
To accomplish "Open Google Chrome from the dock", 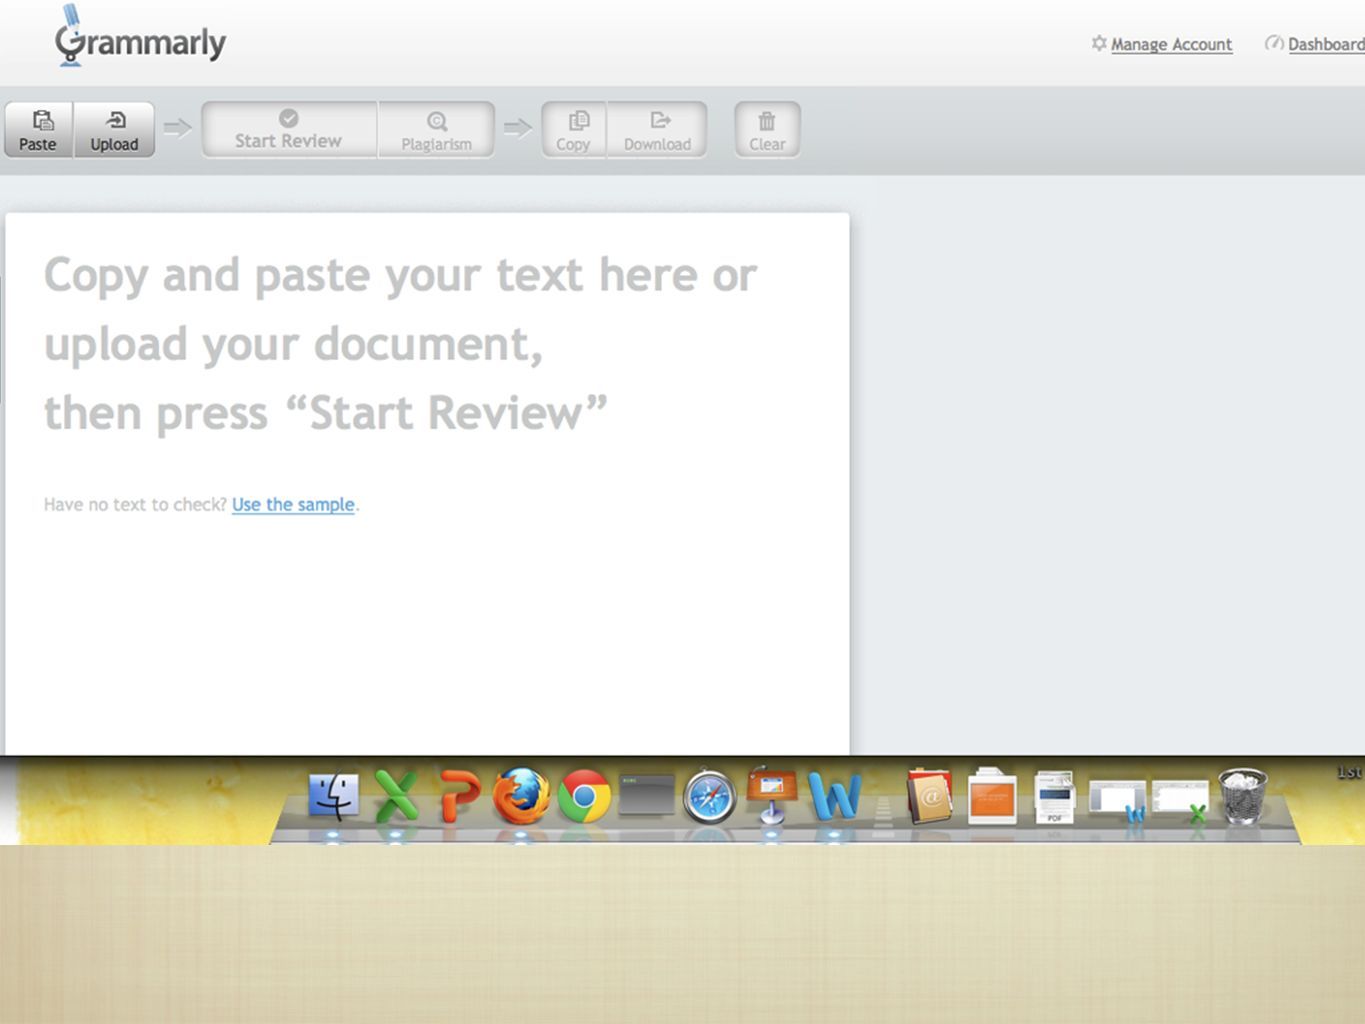I will (x=584, y=796).
